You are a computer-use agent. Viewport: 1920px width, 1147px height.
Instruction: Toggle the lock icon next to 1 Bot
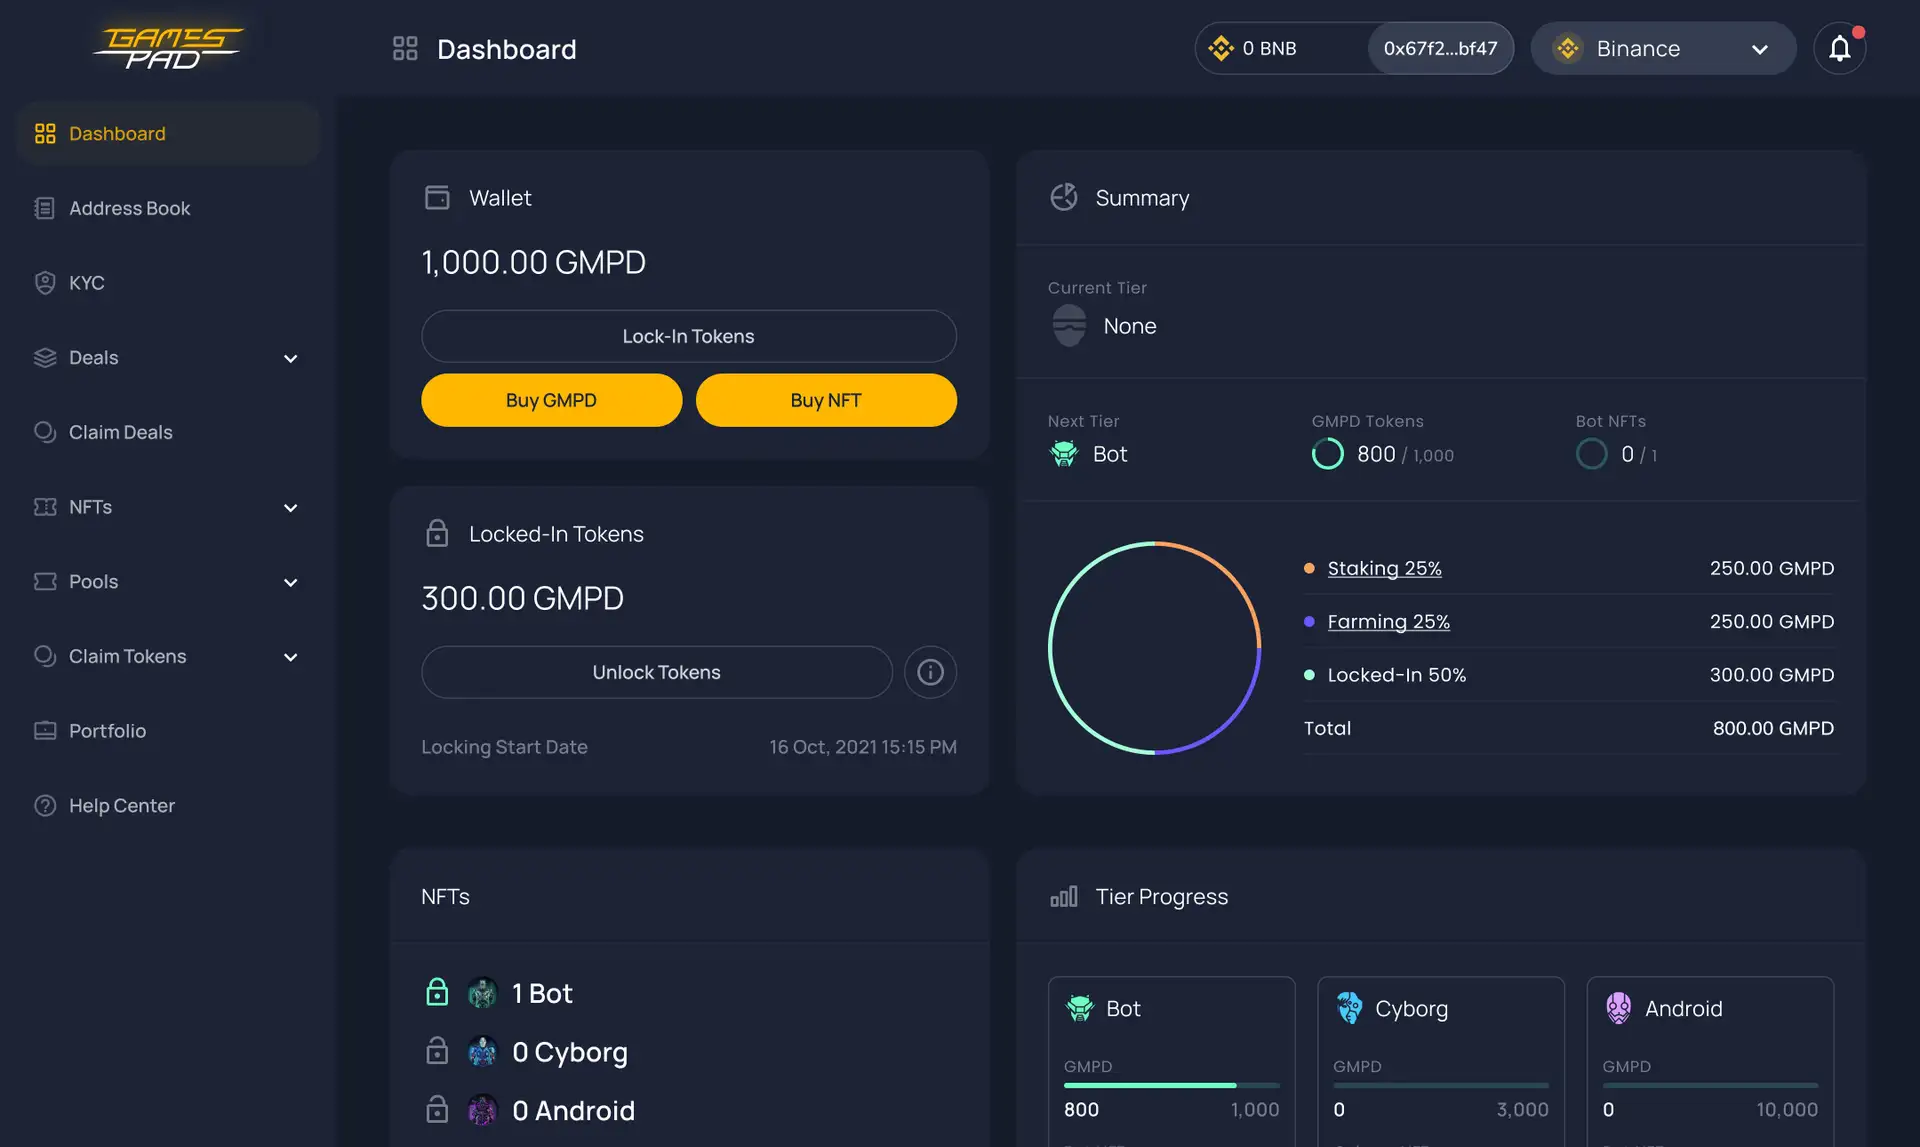click(x=437, y=992)
